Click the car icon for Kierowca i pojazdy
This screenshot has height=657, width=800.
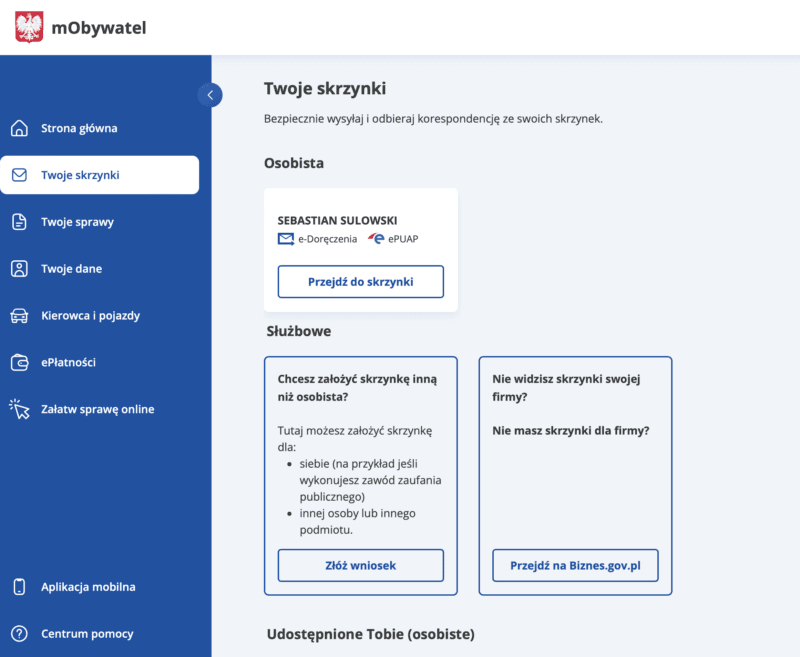[x=19, y=316]
